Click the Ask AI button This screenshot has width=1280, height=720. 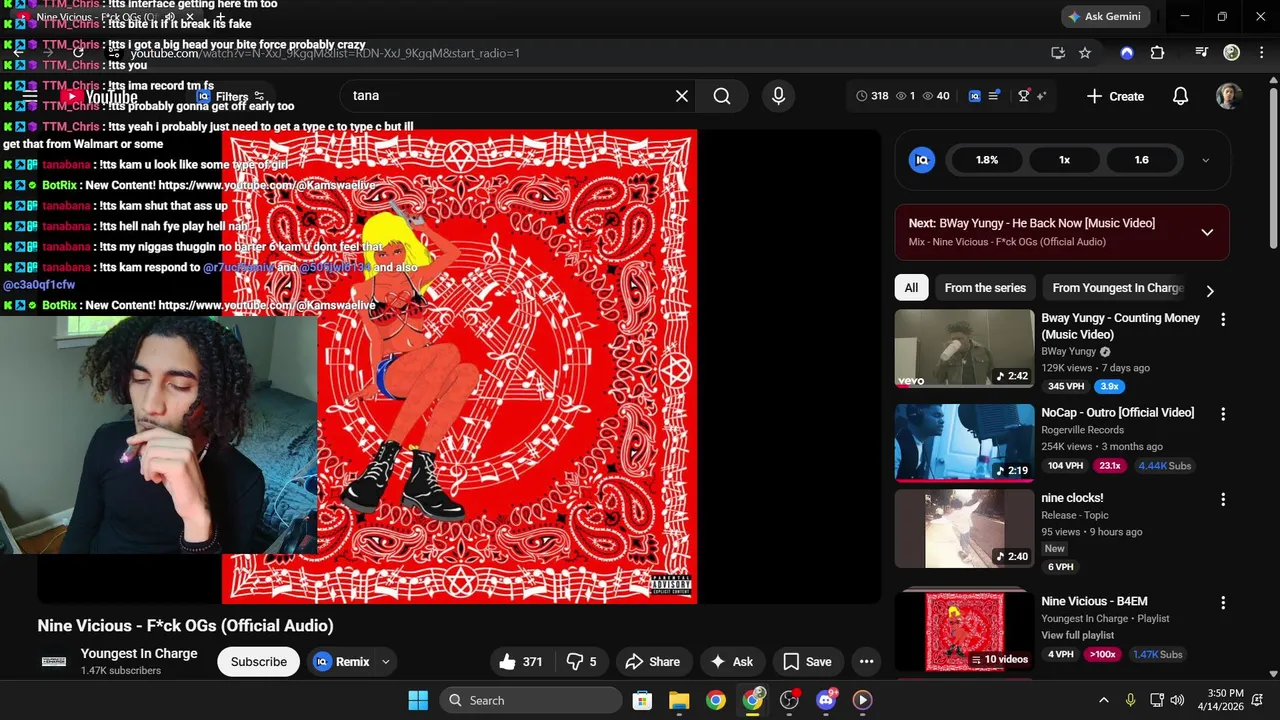[731, 662]
